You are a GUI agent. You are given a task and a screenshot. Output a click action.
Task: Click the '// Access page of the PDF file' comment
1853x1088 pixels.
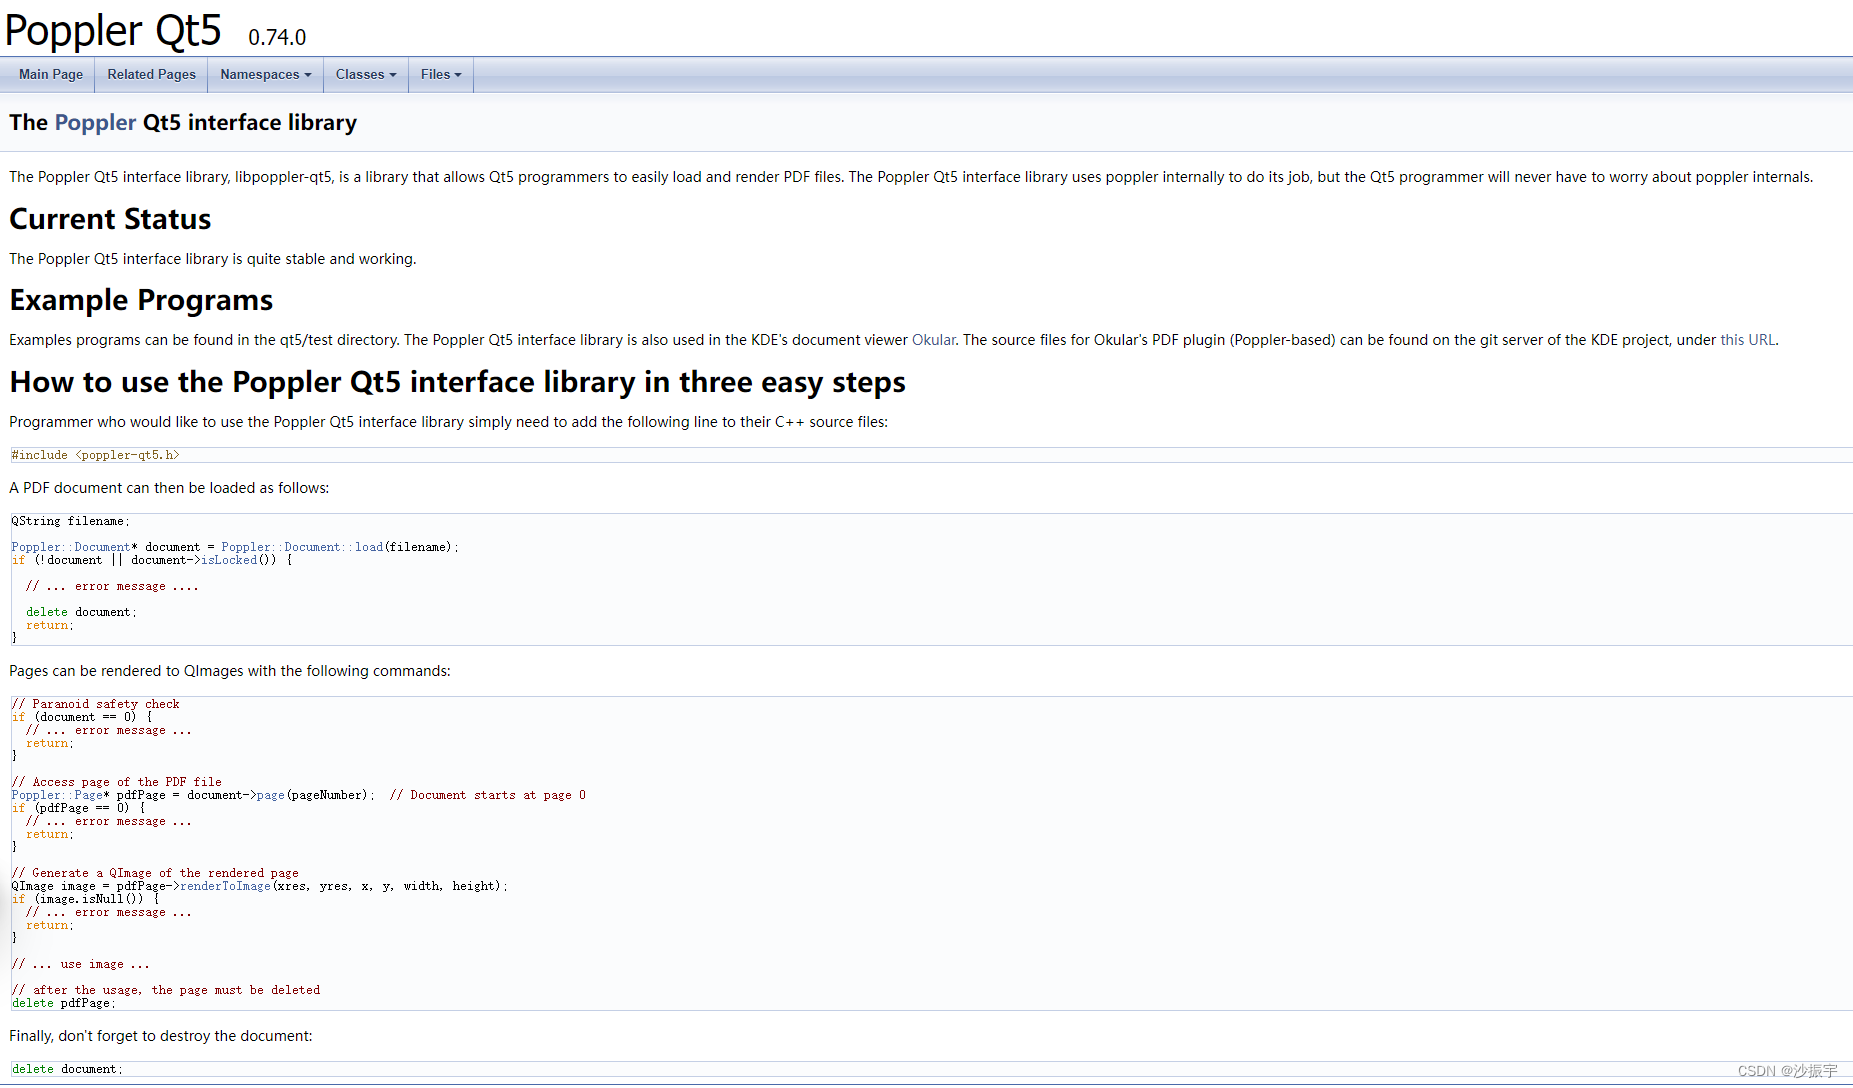coord(117,782)
